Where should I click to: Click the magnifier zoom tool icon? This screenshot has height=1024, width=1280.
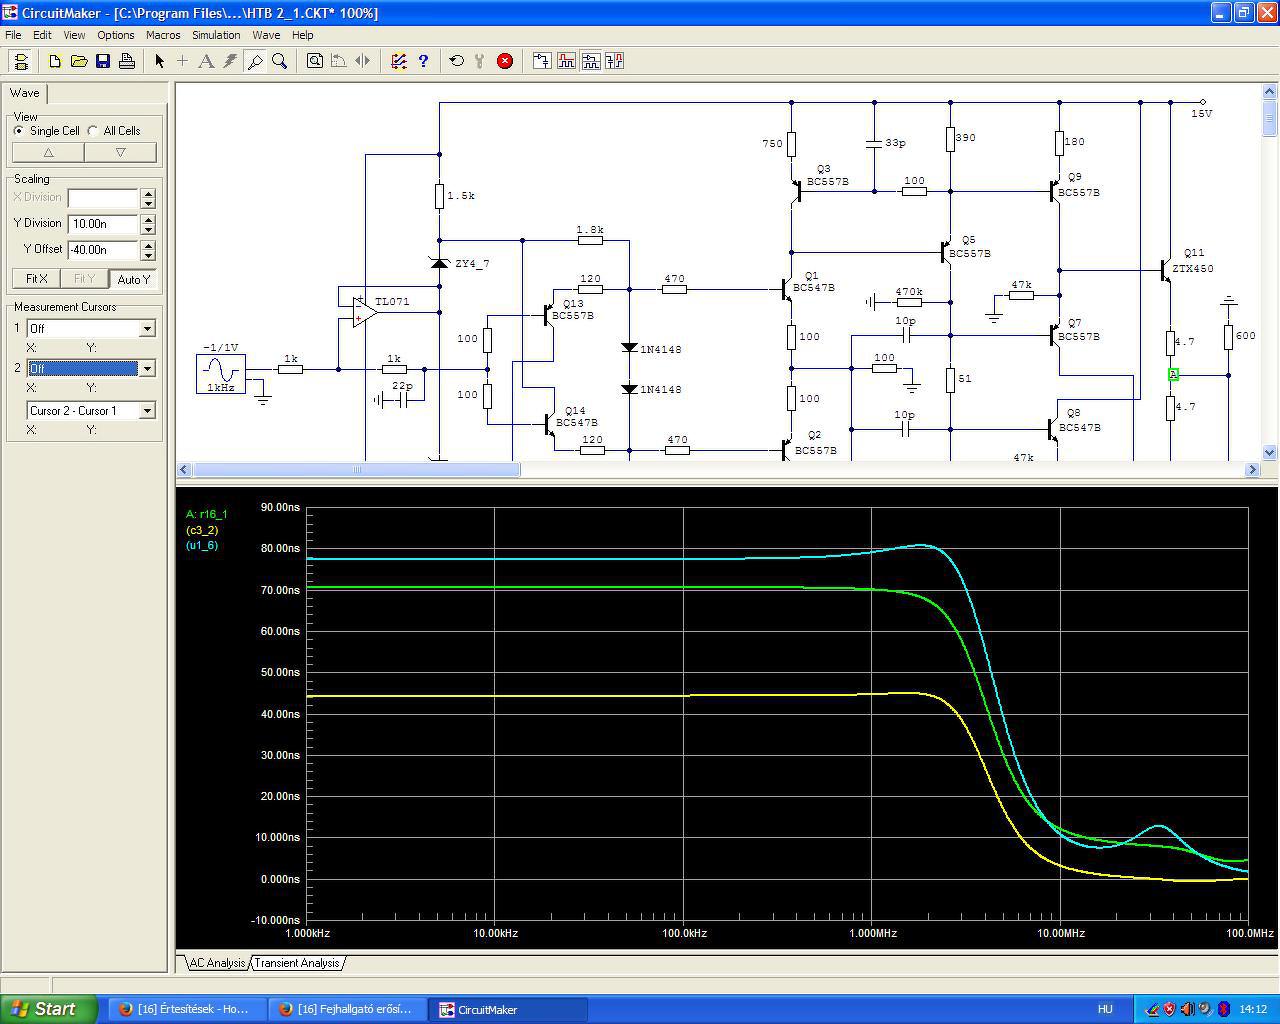(280, 61)
